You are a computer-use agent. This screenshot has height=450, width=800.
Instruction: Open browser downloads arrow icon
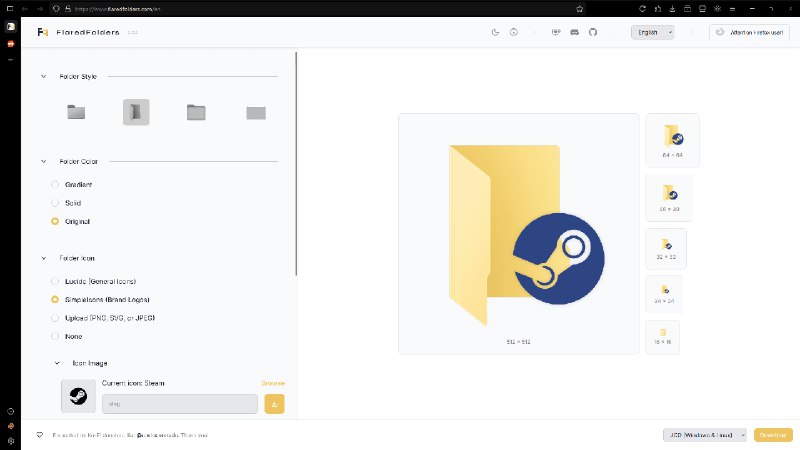(672, 9)
